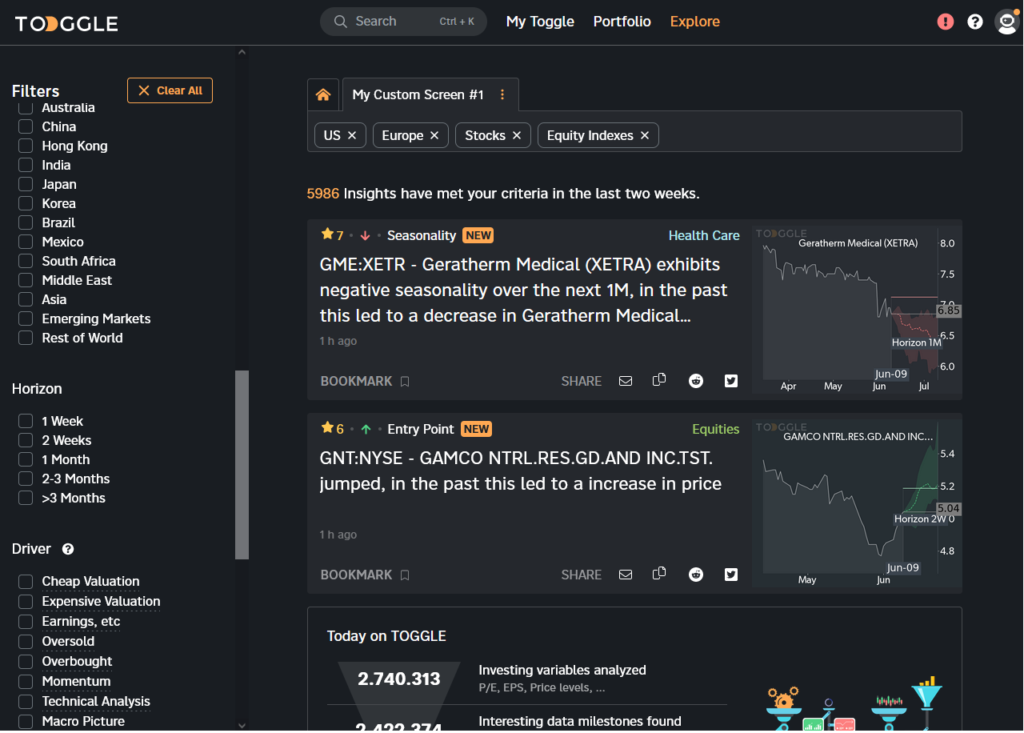Click the Search input field
Screen dimensions: 1024x733
point(403,22)
